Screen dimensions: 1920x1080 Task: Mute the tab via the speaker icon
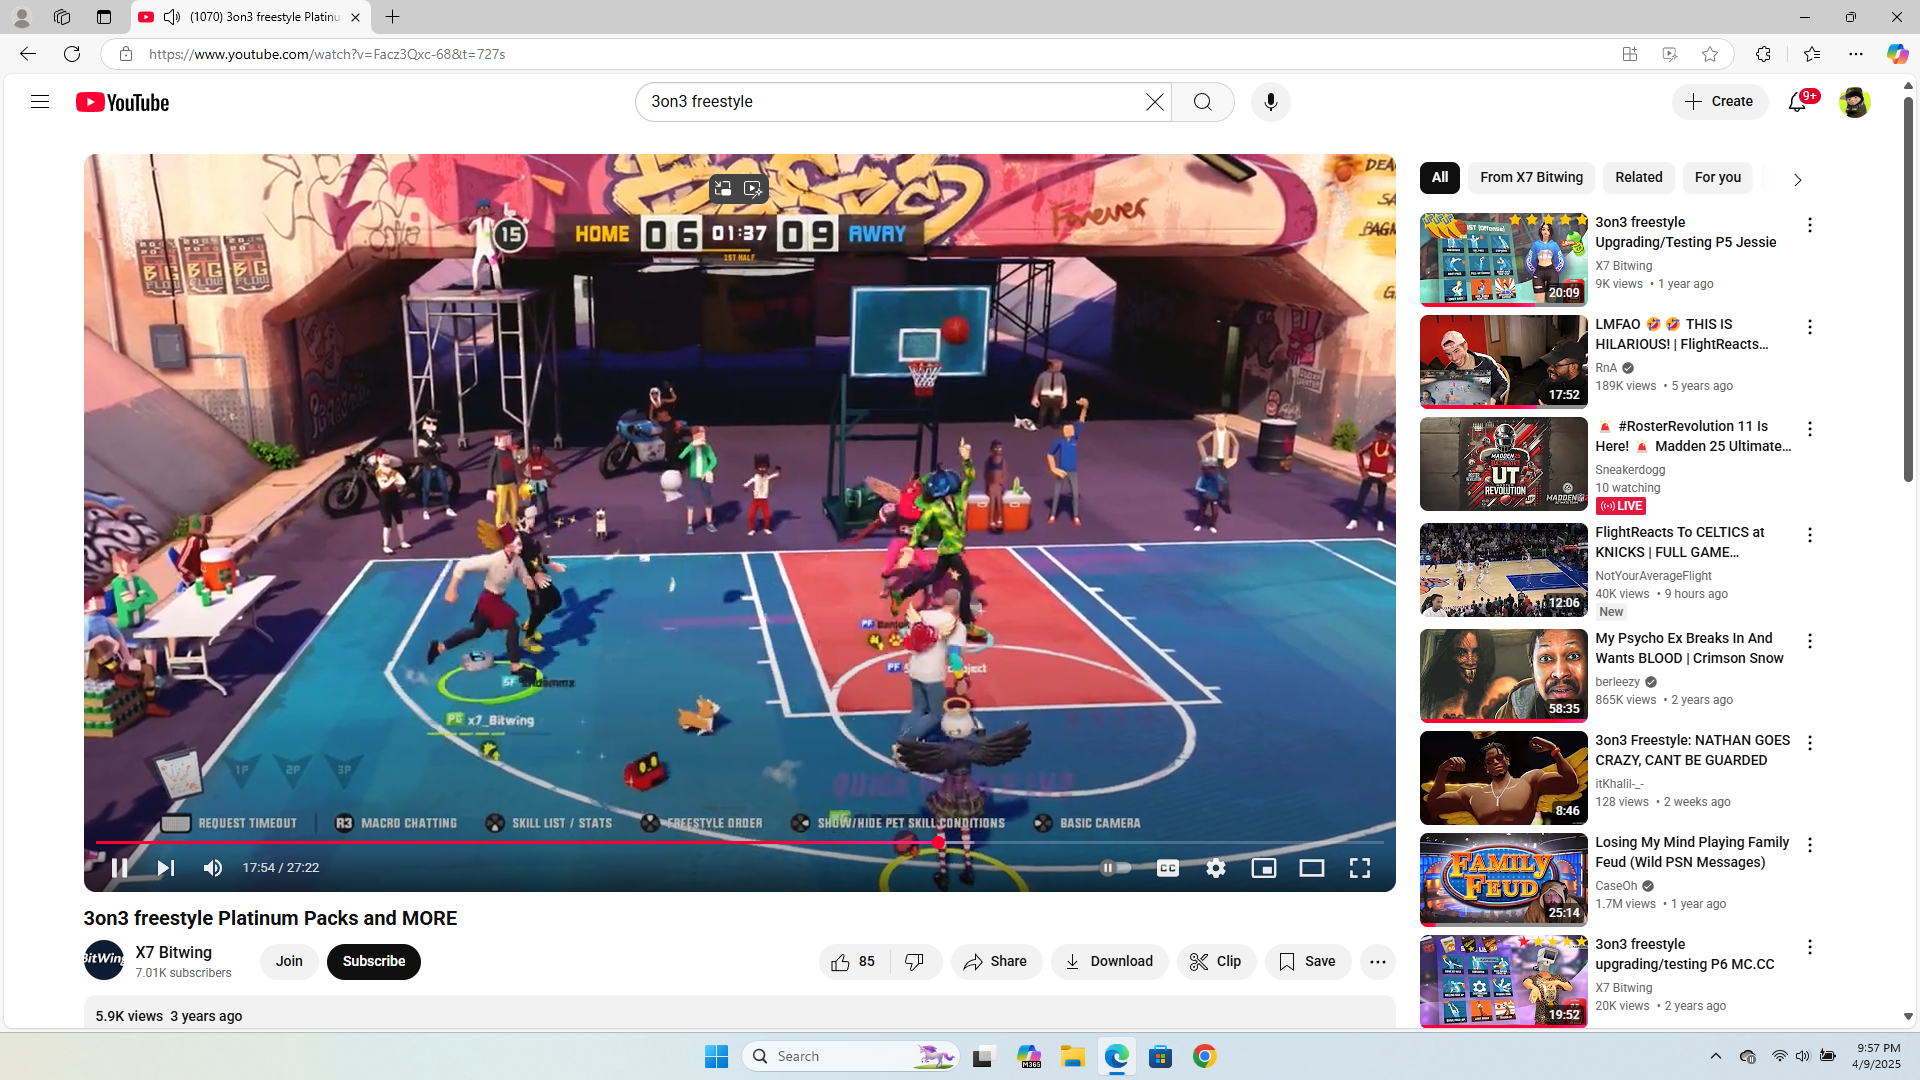click(172, 17)
